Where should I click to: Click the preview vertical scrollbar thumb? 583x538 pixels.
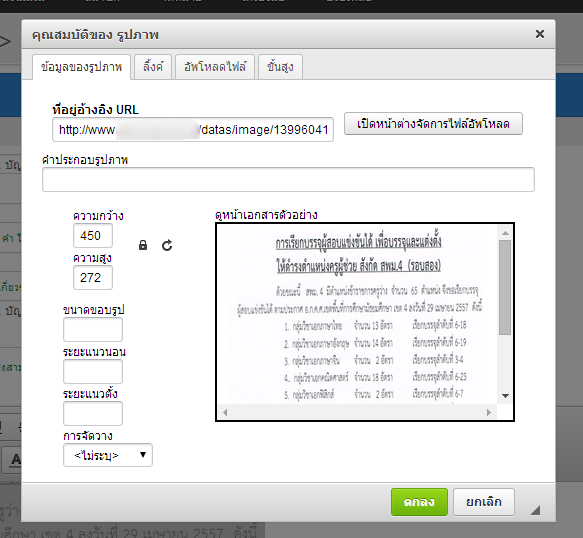pyautogui.click(x=505, y=287)
